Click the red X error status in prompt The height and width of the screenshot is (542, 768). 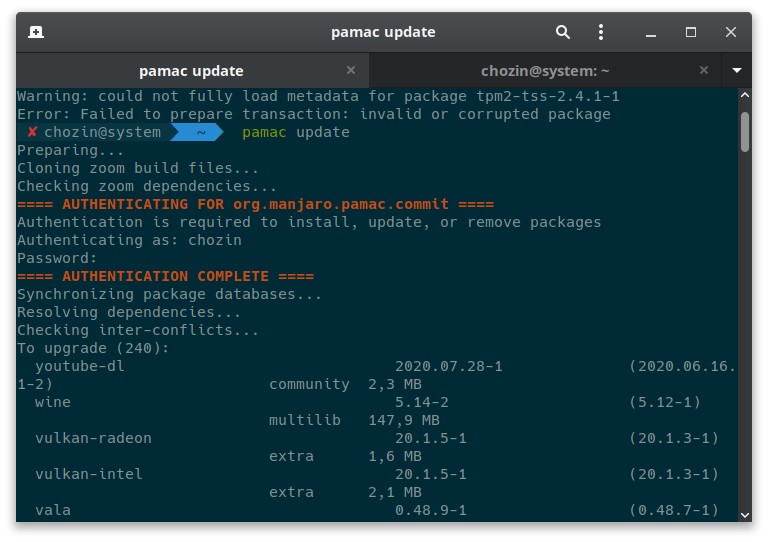pyautogui.click(x=32, y=132)
